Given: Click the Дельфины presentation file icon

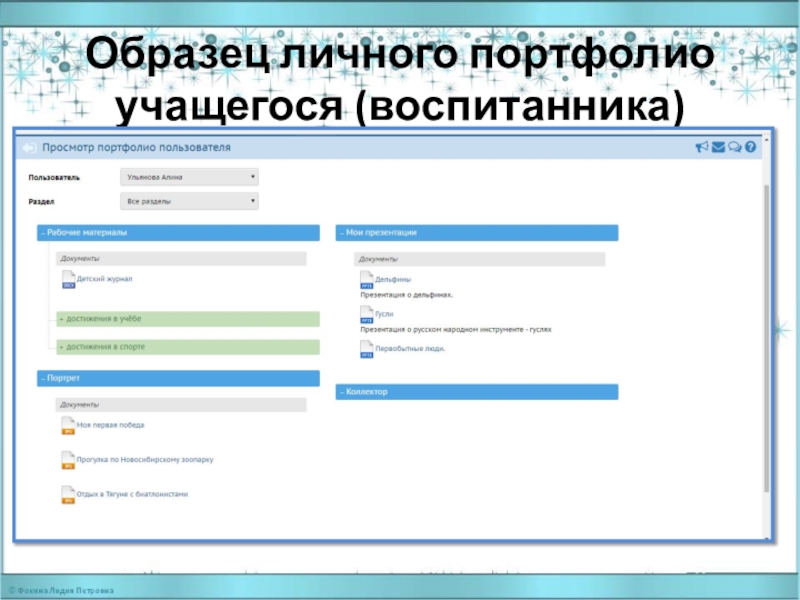Looking at the screenshot, I should [x=366, y=281].
